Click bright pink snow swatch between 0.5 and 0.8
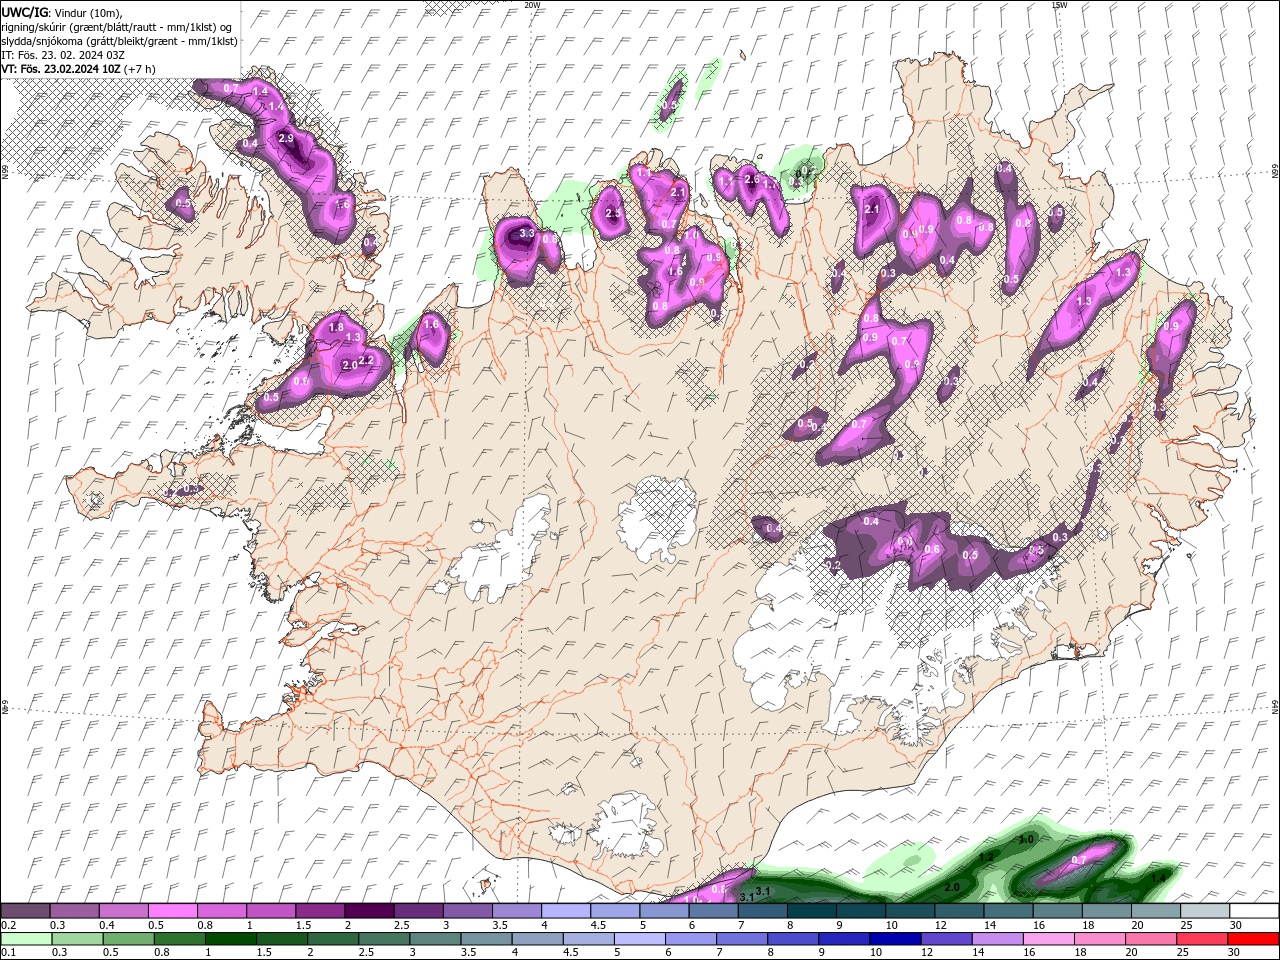The width and height of the screenshot is (1280, 960). [173, 911]
